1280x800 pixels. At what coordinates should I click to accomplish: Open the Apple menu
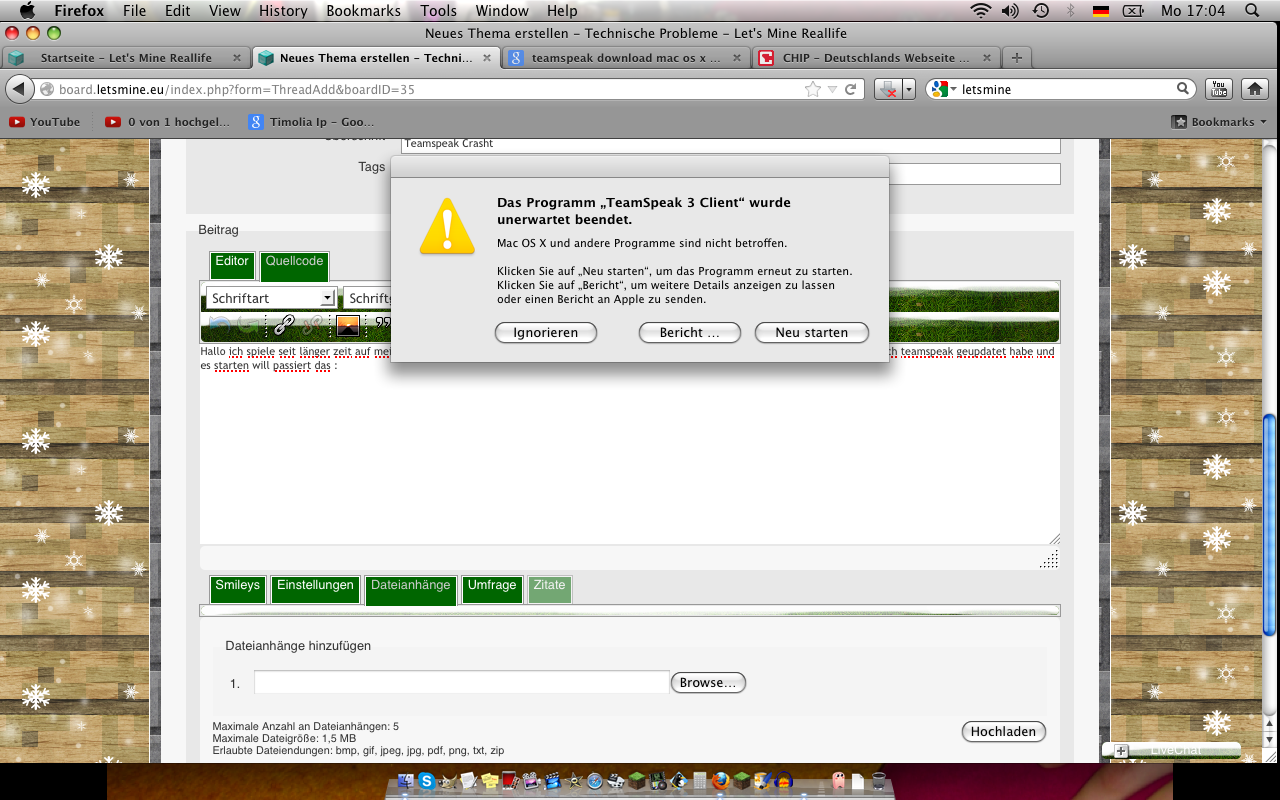(x=27, y=11)
